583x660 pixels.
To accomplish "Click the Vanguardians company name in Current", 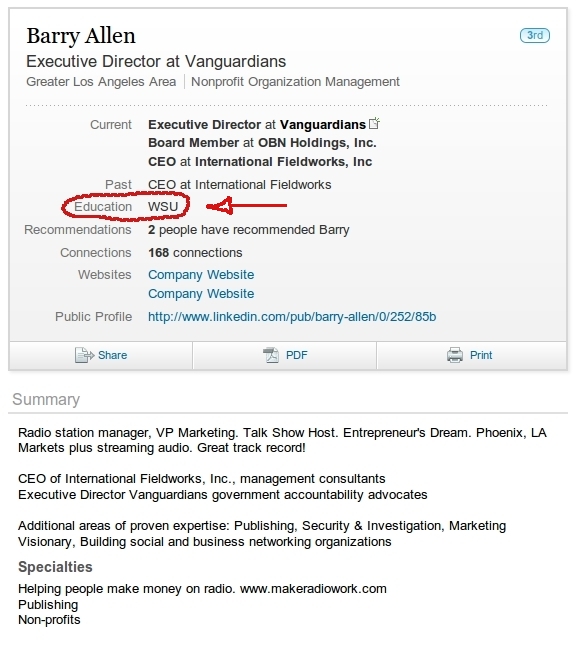I will coord(322,125).
